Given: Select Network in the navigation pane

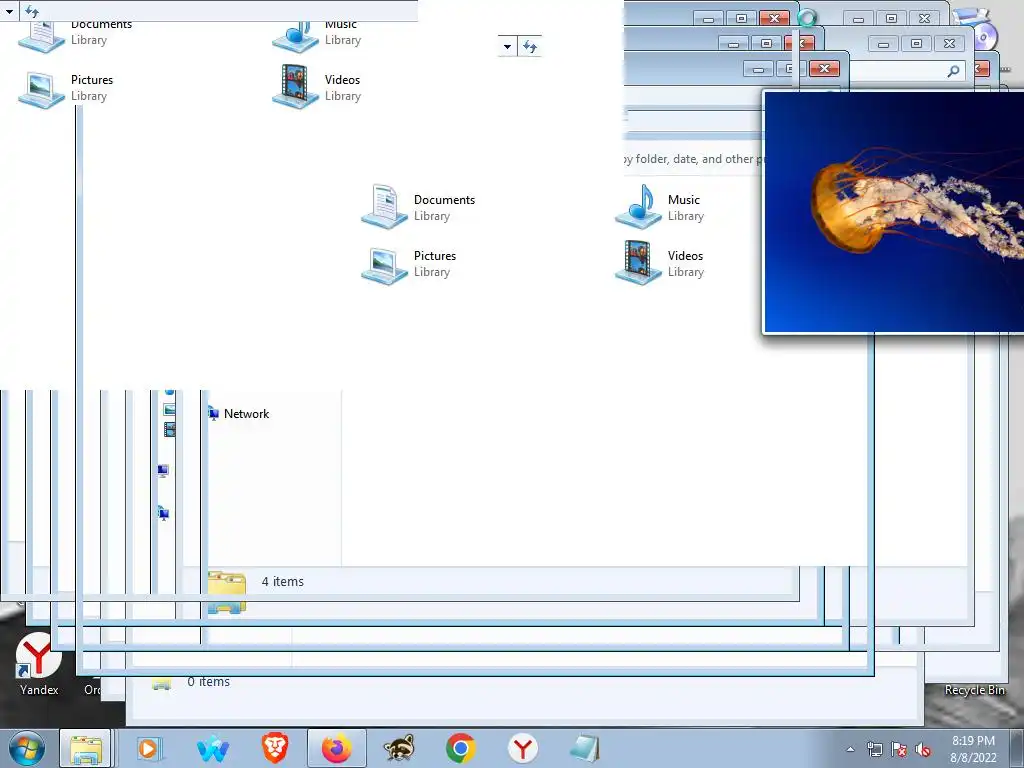Looking at the screenshot, I should [x=239, y=413].
